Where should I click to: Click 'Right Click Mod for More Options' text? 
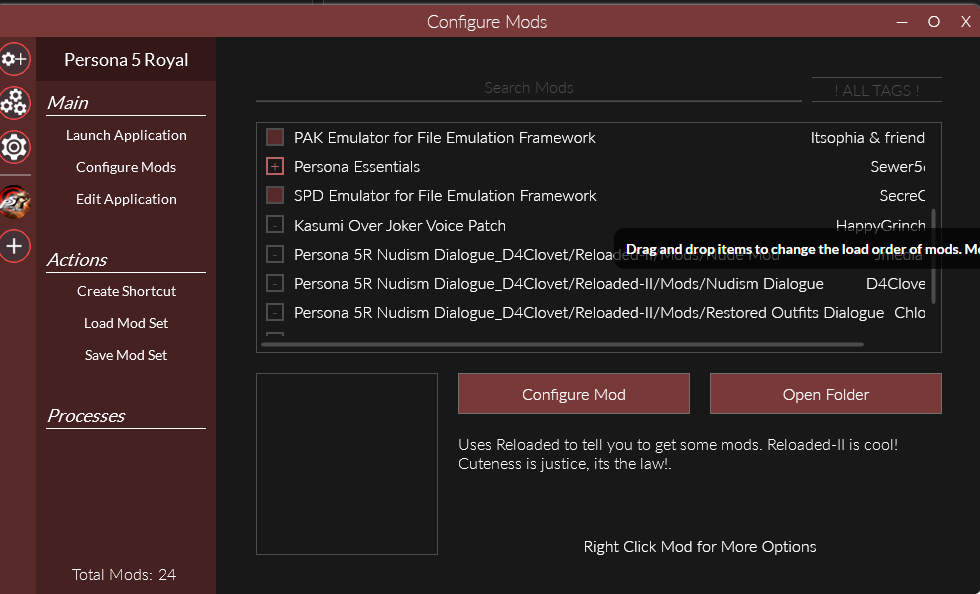(700, 546)
